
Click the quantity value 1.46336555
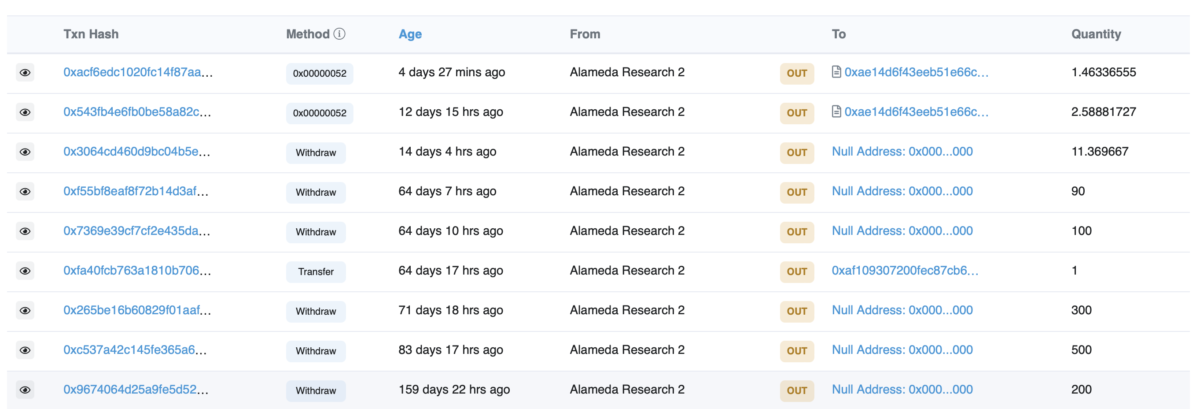1104,72
